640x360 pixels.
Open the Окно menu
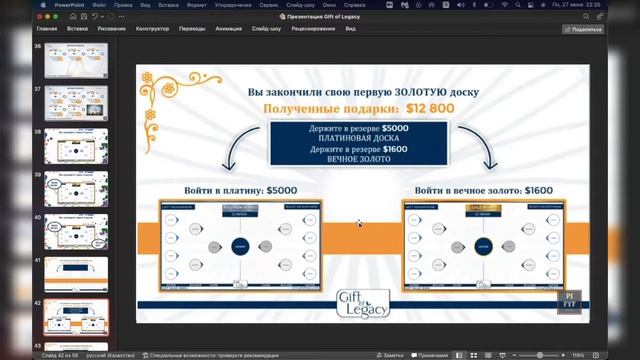[329, 5]
